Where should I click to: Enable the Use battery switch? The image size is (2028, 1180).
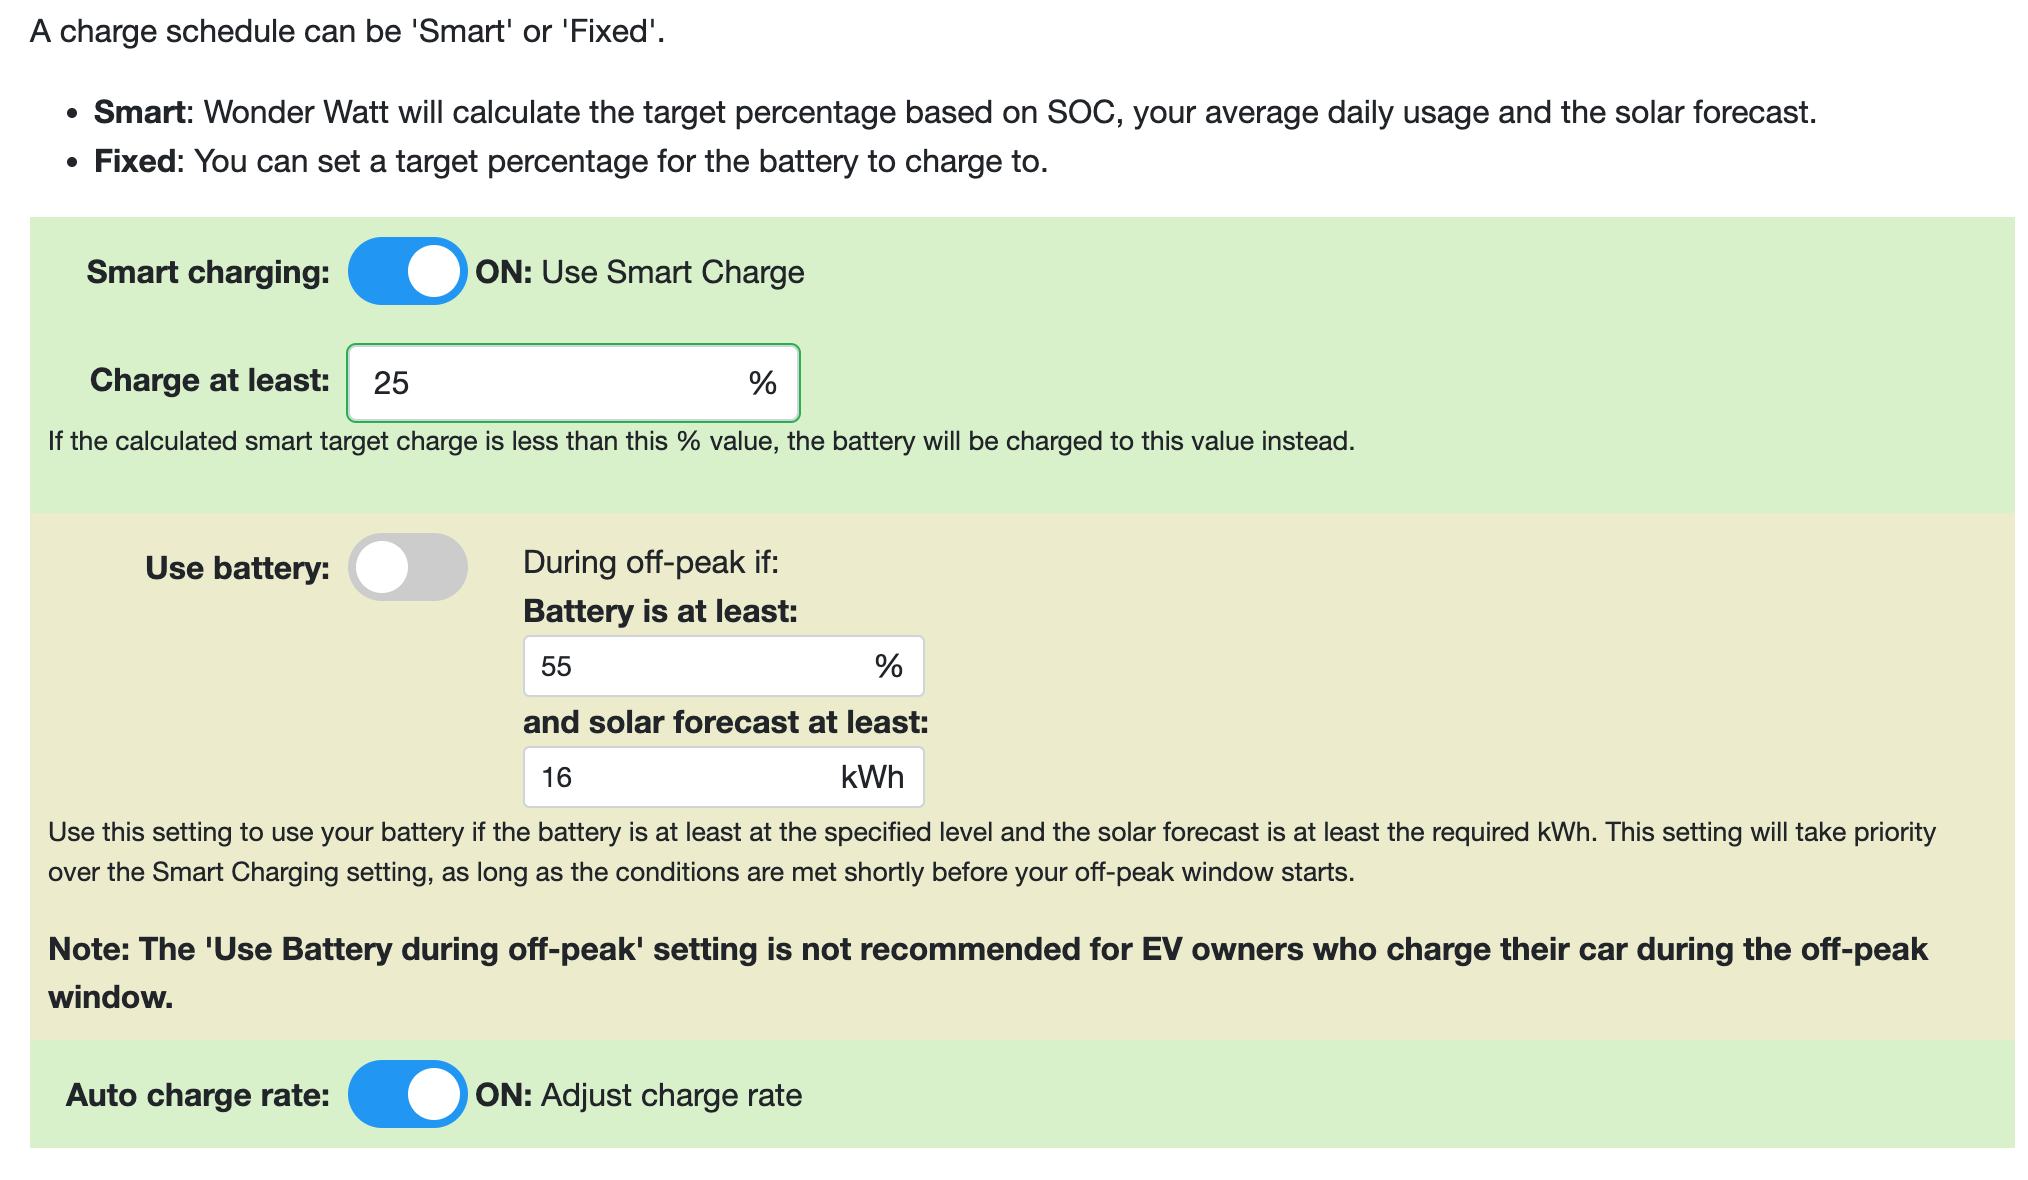(x=407, y=567)
